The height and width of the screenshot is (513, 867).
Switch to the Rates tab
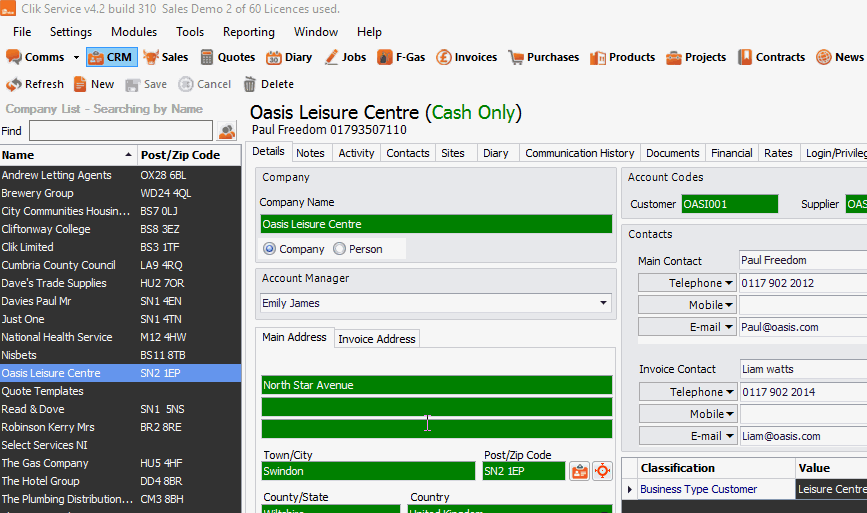[x=778, y=153]
